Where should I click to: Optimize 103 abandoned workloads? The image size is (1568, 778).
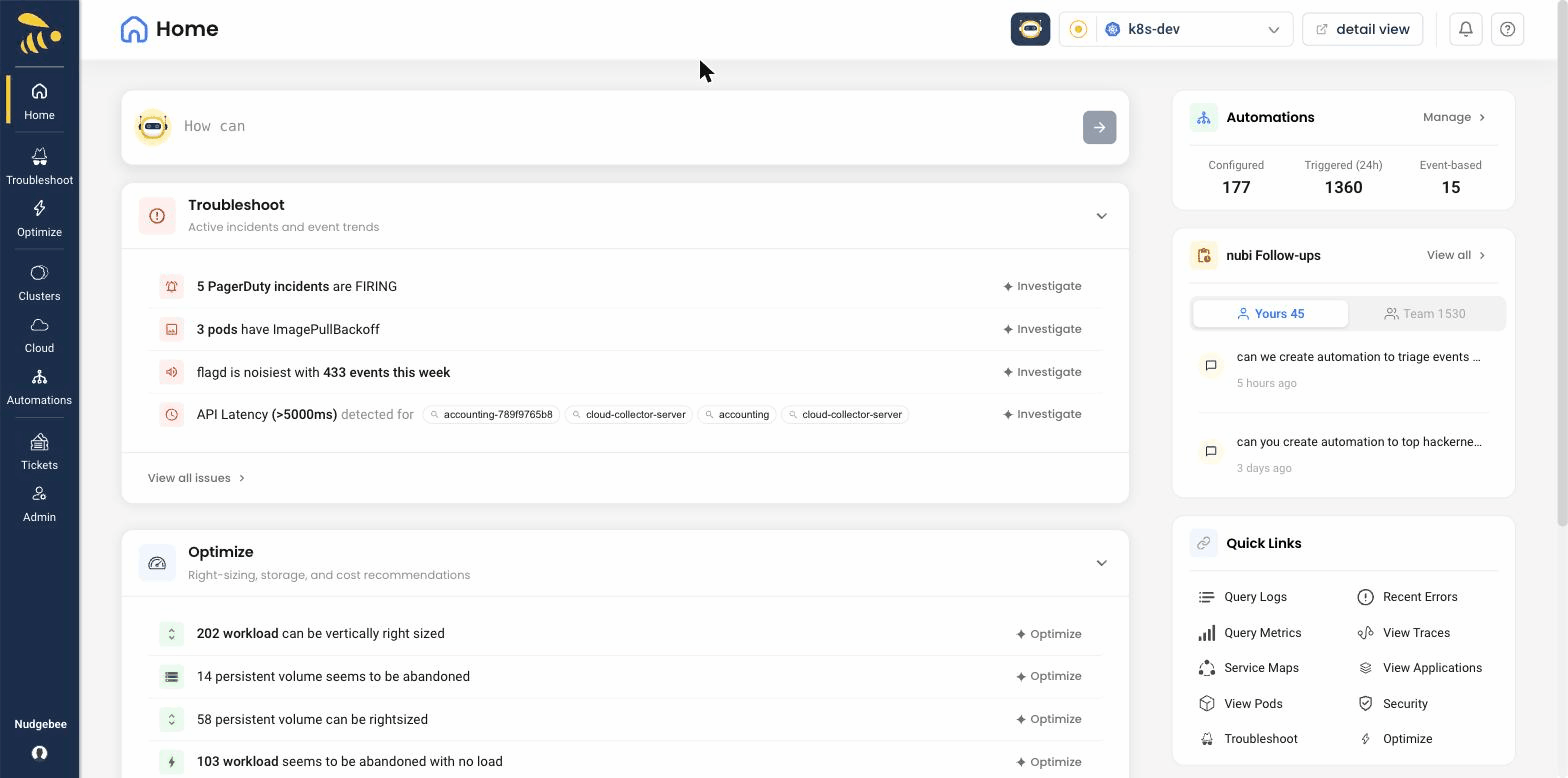pos(1049,762)
